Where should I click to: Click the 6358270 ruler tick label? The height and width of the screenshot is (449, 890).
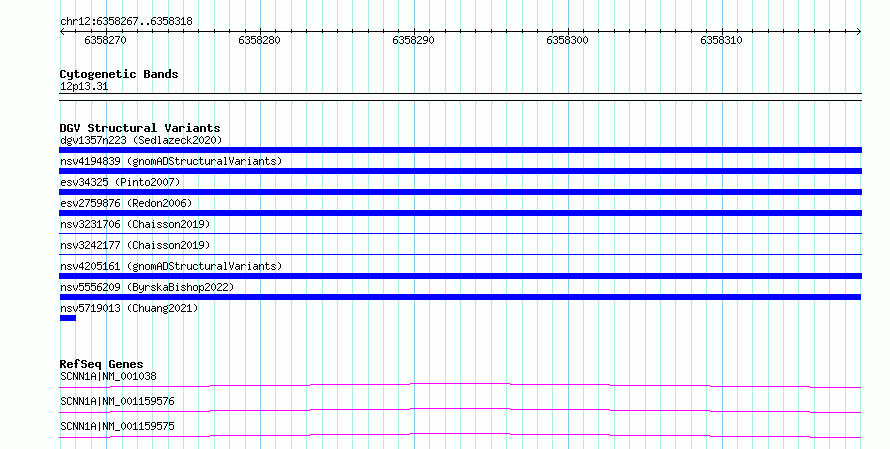[105, 40]
